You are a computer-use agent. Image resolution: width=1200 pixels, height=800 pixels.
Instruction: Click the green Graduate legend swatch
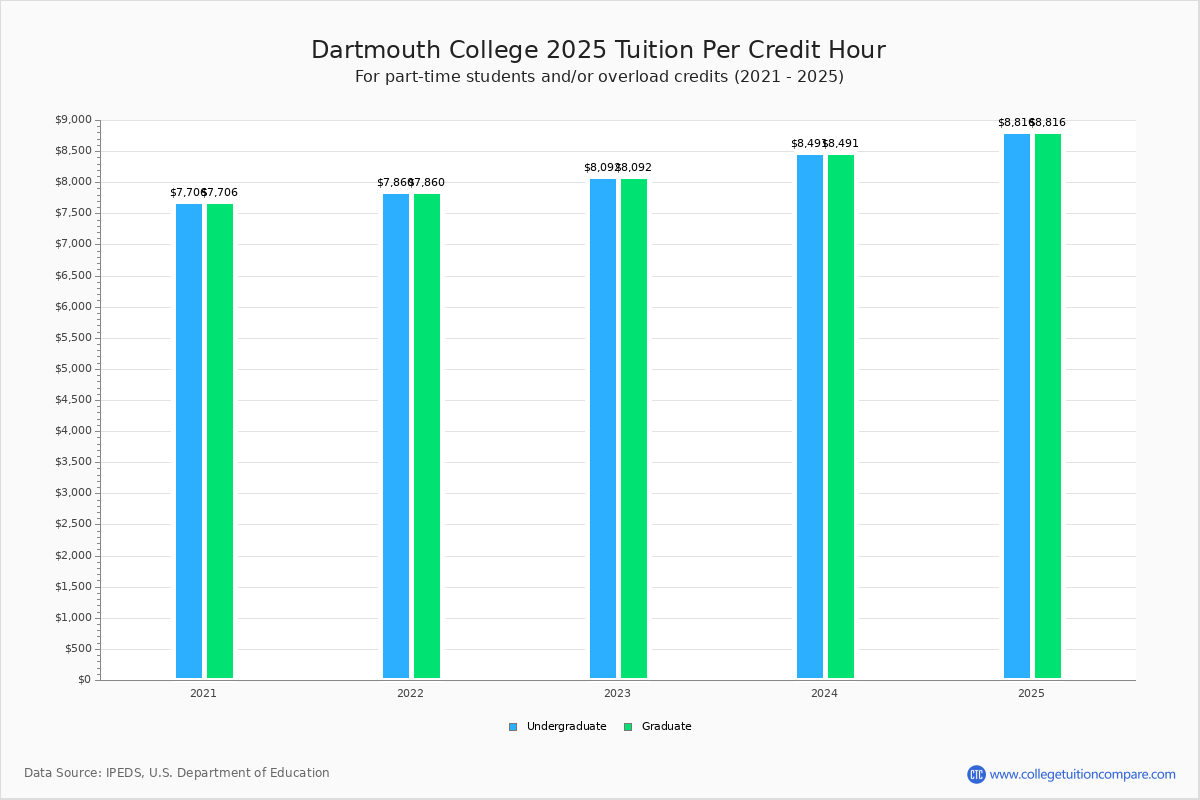628,727
